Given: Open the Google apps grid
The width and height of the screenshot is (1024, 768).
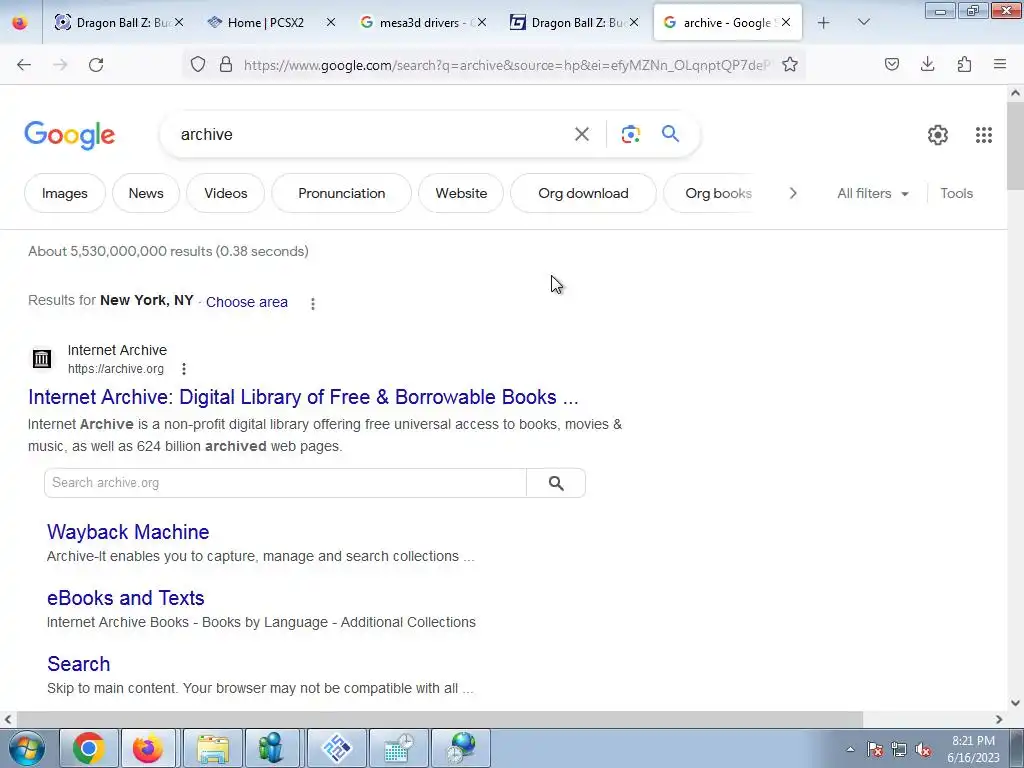Looking at the screenshot, I should pyautogui.click(x=984, y=135).
